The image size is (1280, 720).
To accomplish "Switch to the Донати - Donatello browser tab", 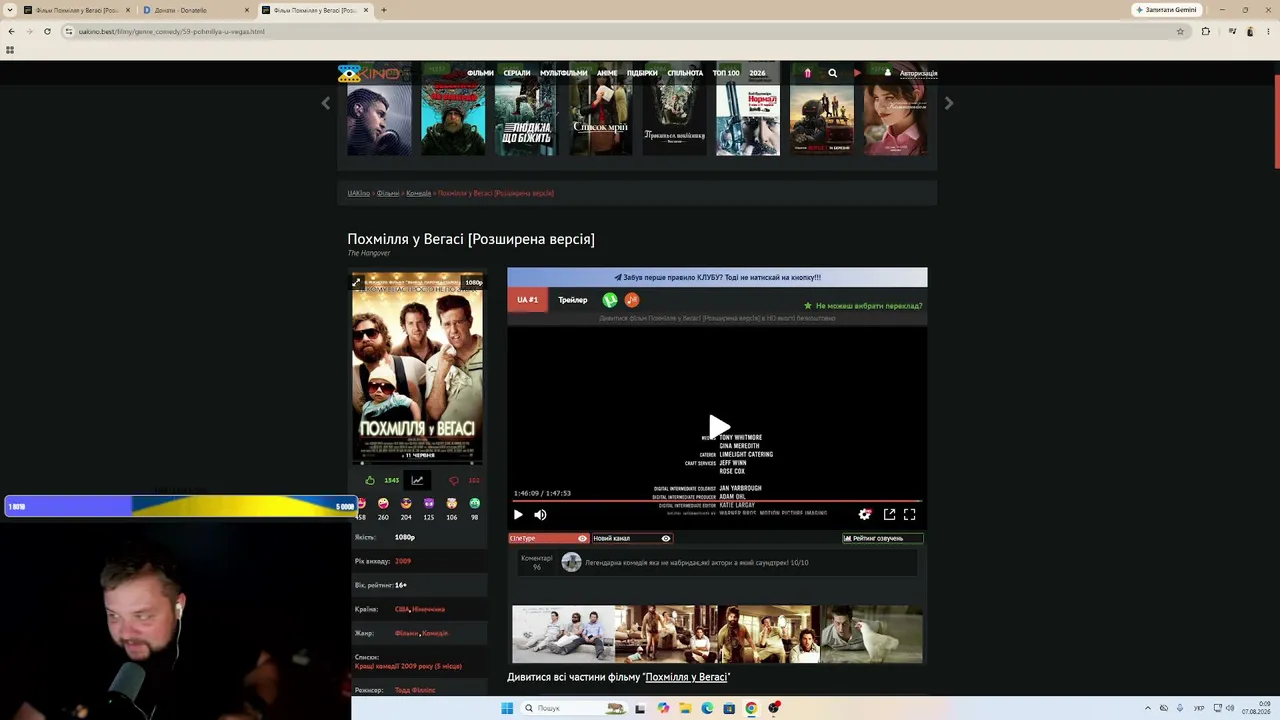I will coord(196,10).
